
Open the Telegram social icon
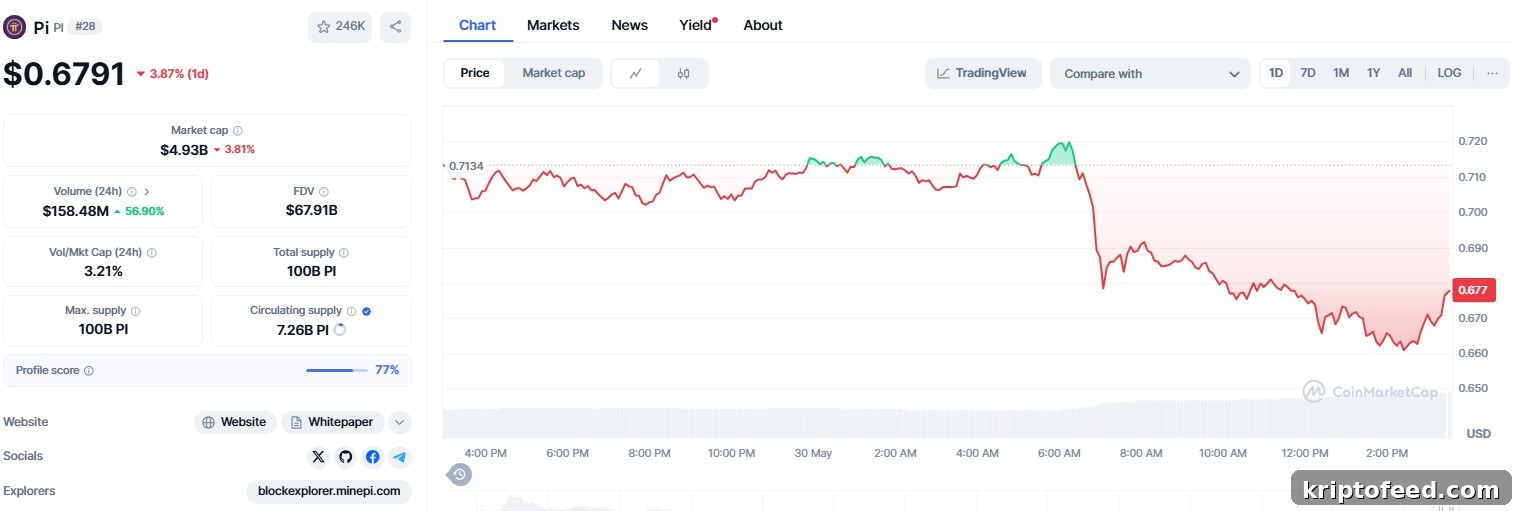pyautogui.click(x=400, y=457)
